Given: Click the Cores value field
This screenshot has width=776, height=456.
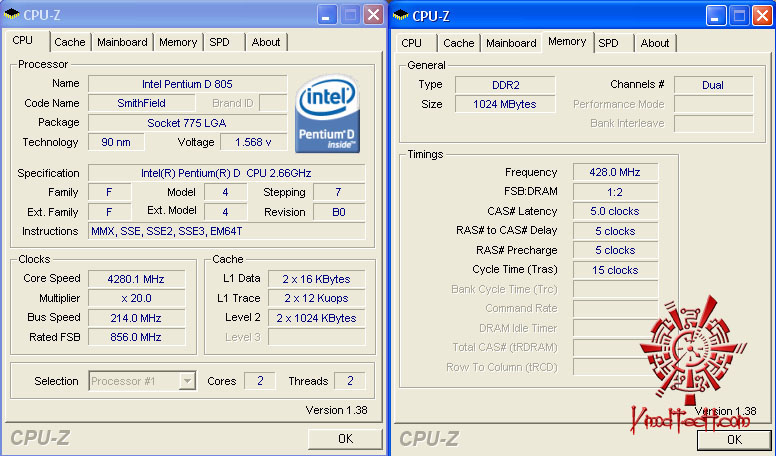Looking at the screenshot, I should coord(260,381).
